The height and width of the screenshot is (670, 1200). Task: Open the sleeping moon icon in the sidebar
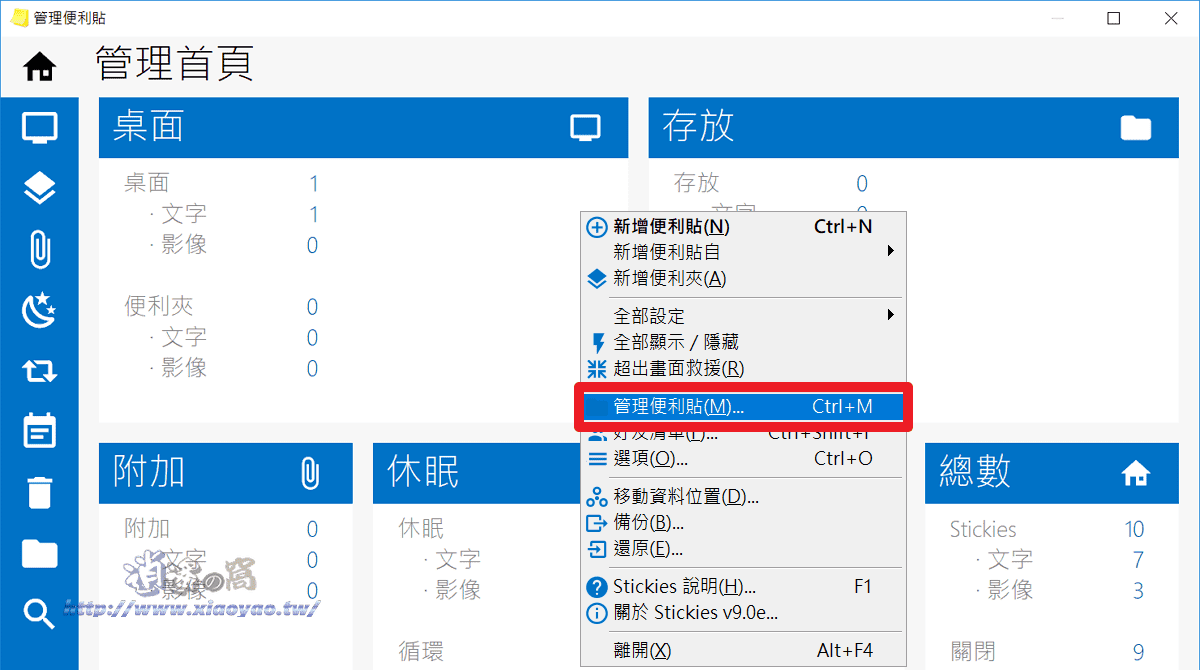[x=40, y=311]
